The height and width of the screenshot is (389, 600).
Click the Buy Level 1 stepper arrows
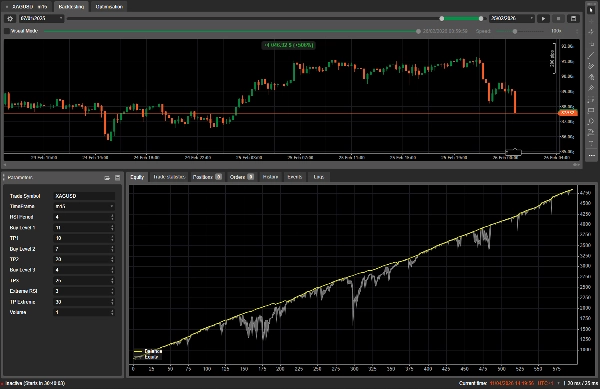pyautogui.click(x=112, y=228)
